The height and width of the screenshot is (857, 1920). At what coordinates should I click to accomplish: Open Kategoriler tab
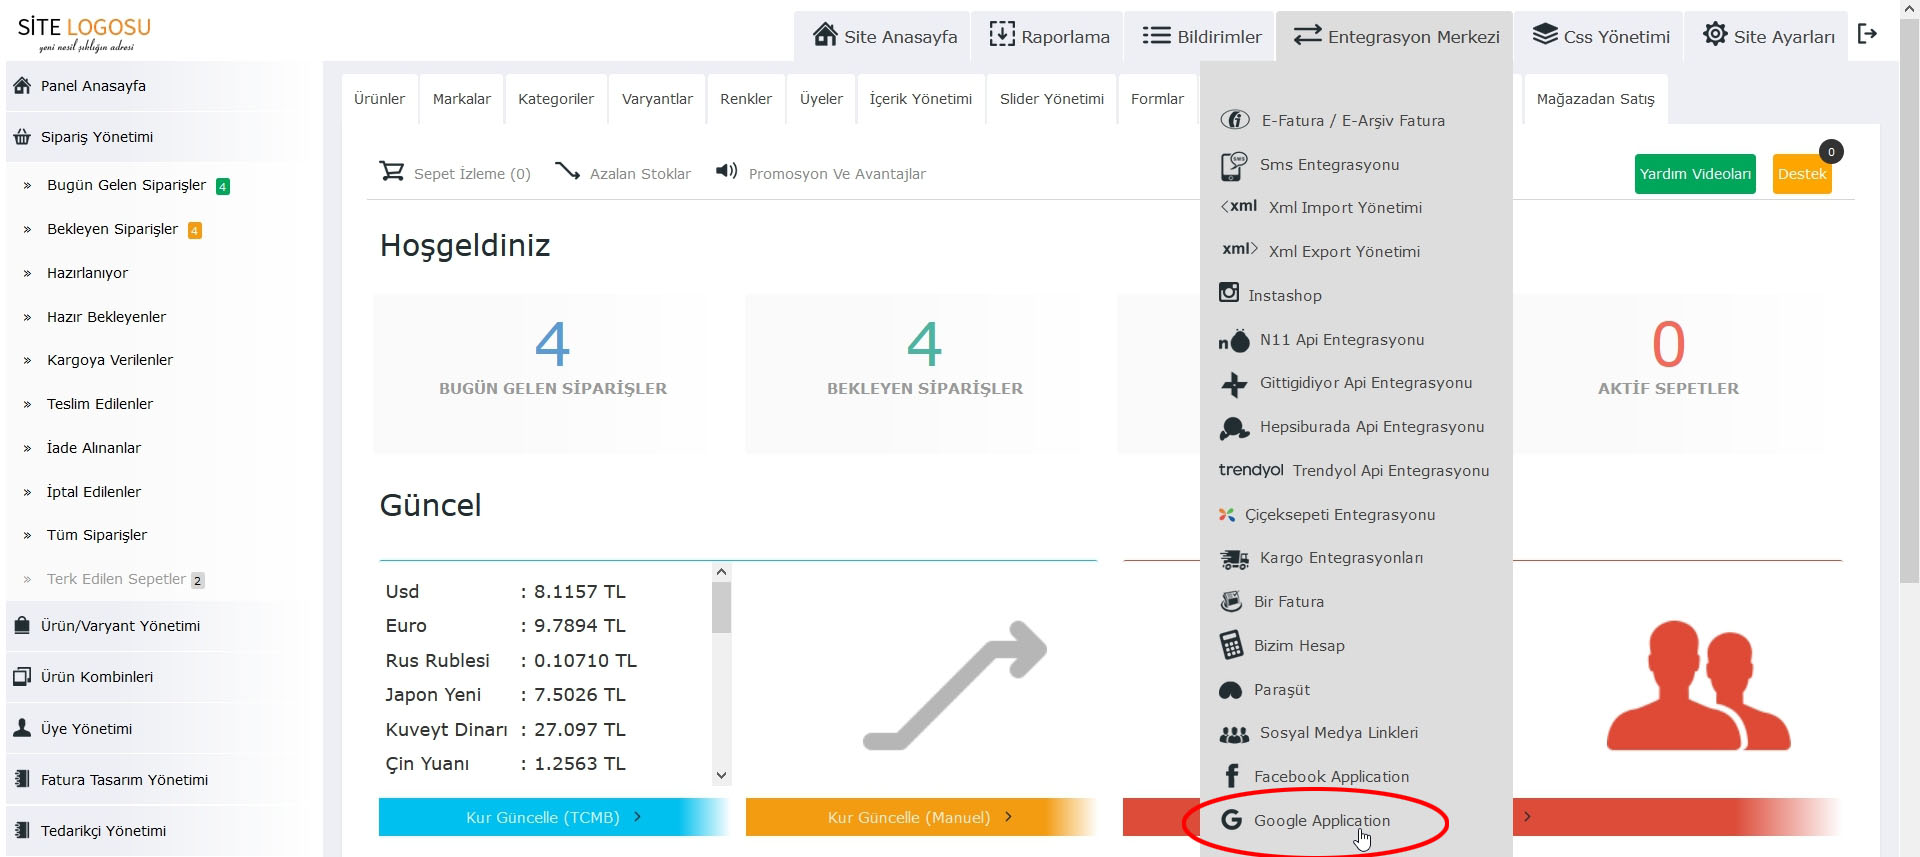(x=556, y=99)
